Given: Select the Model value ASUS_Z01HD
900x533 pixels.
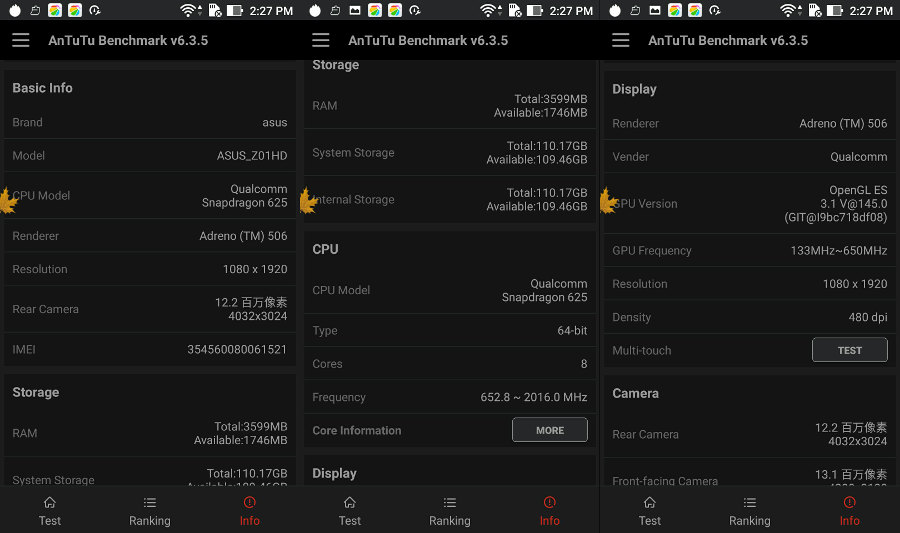Looking at the screenshot, I should pyautogui.click(x=252, y=155).
